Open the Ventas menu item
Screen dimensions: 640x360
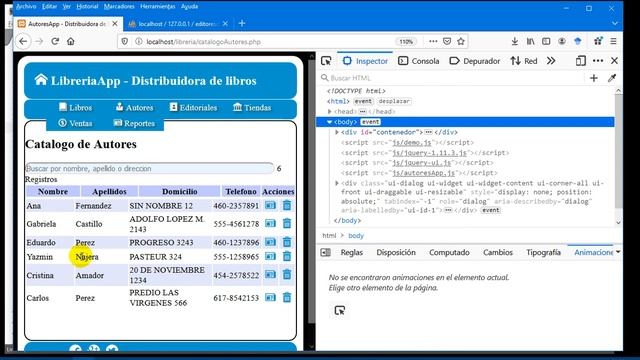click(x=75, y=123)
